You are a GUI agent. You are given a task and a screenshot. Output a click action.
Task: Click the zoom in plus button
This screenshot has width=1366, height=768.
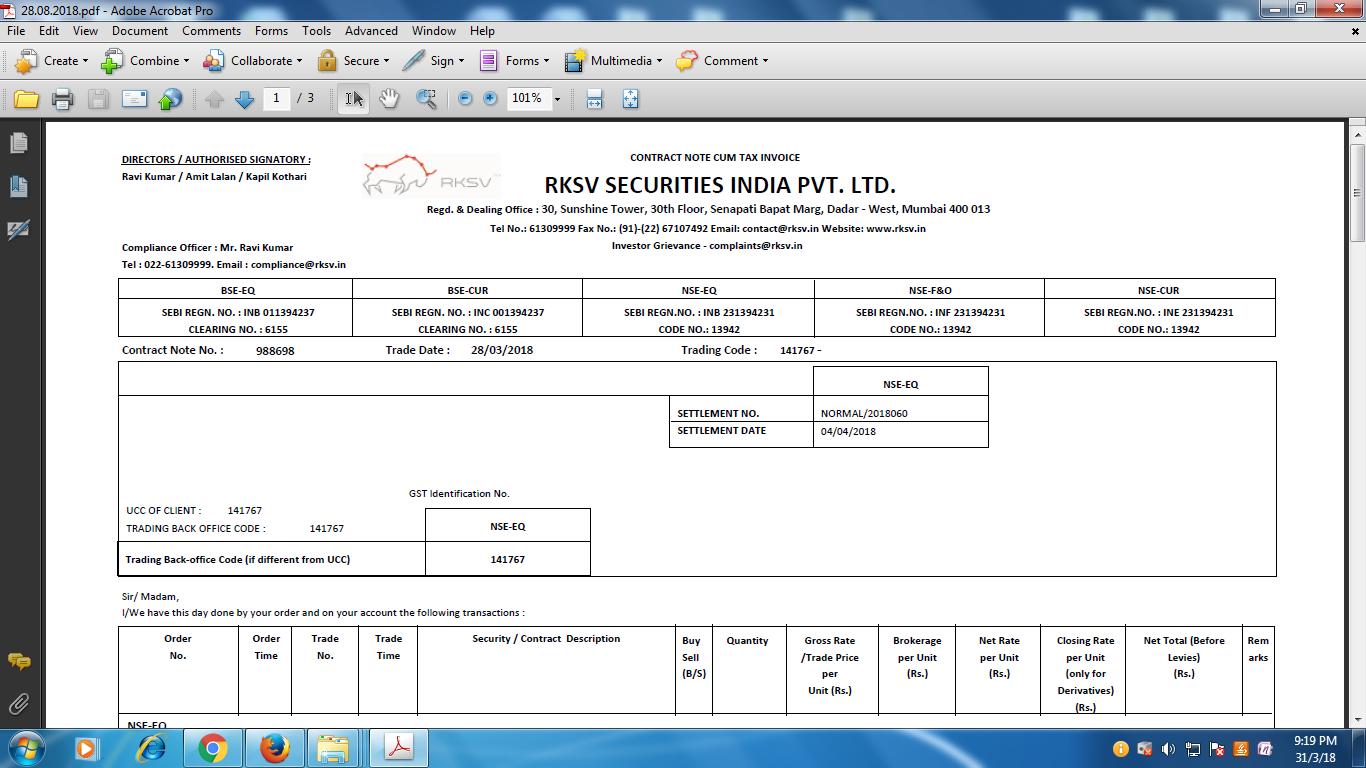click(490, 98)
